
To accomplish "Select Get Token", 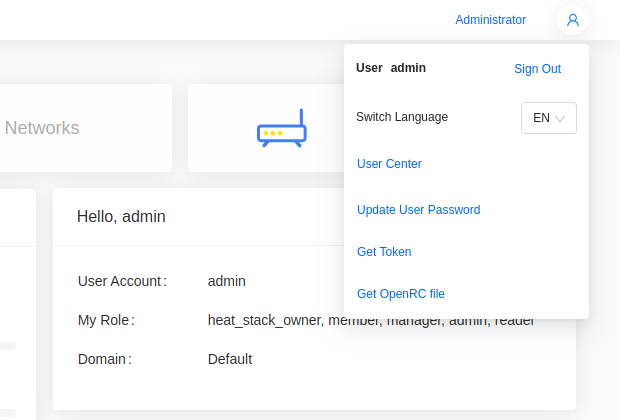I will 384,252.
